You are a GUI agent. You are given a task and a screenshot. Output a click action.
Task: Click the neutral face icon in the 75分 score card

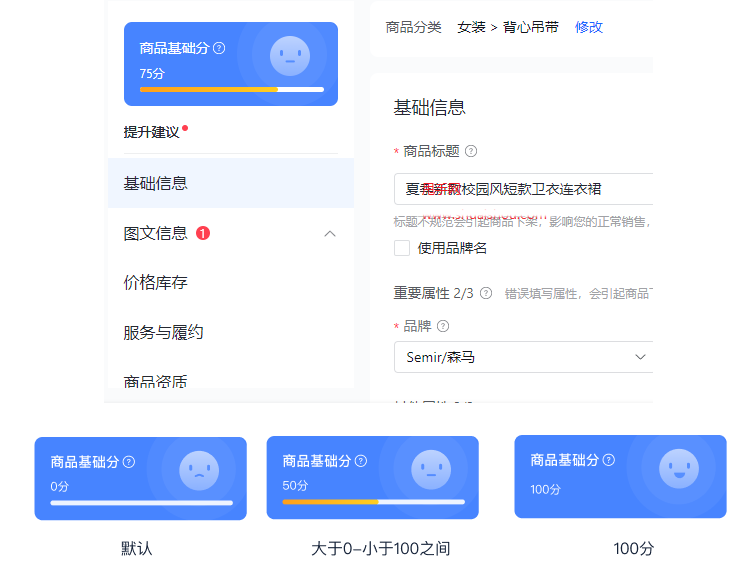pos(289,56)
